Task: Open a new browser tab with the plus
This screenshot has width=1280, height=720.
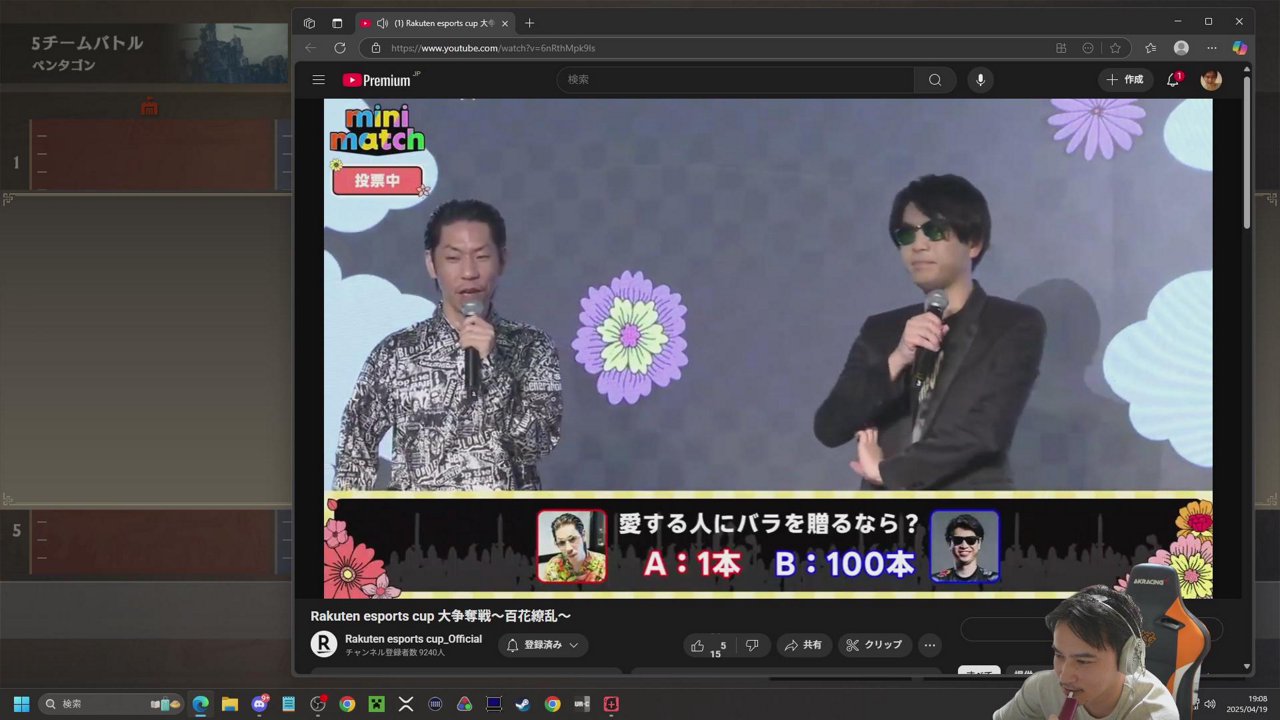Action: pos(529,22)
